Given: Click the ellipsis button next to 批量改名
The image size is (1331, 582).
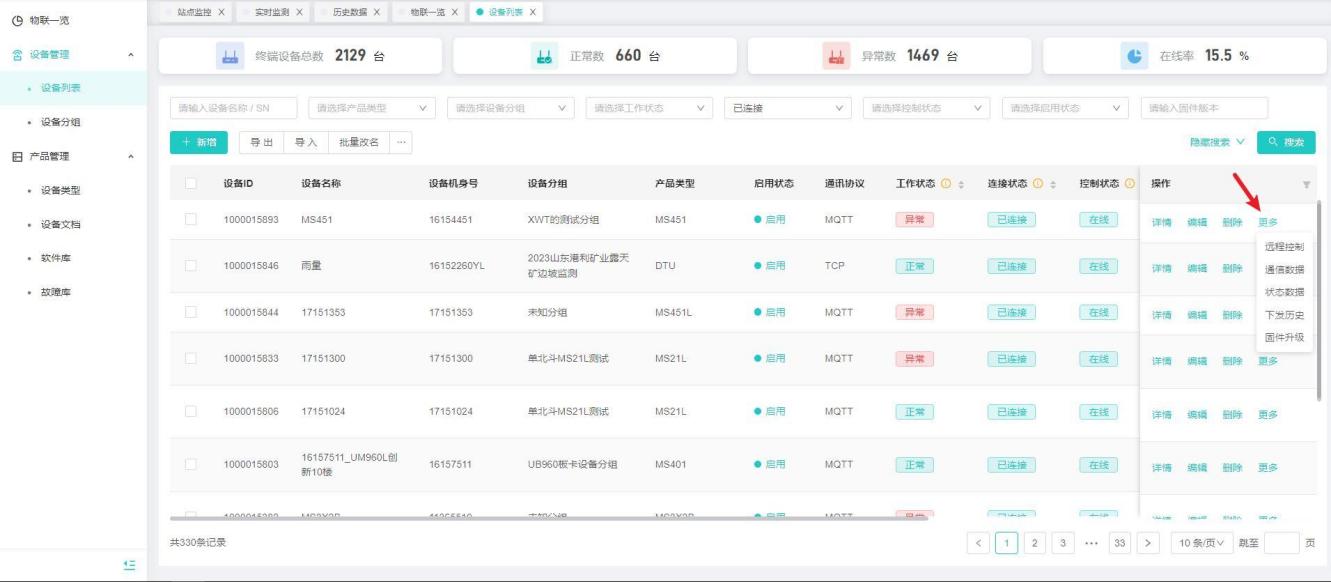Looking at the screenshot, I should (x=401, y=142).
